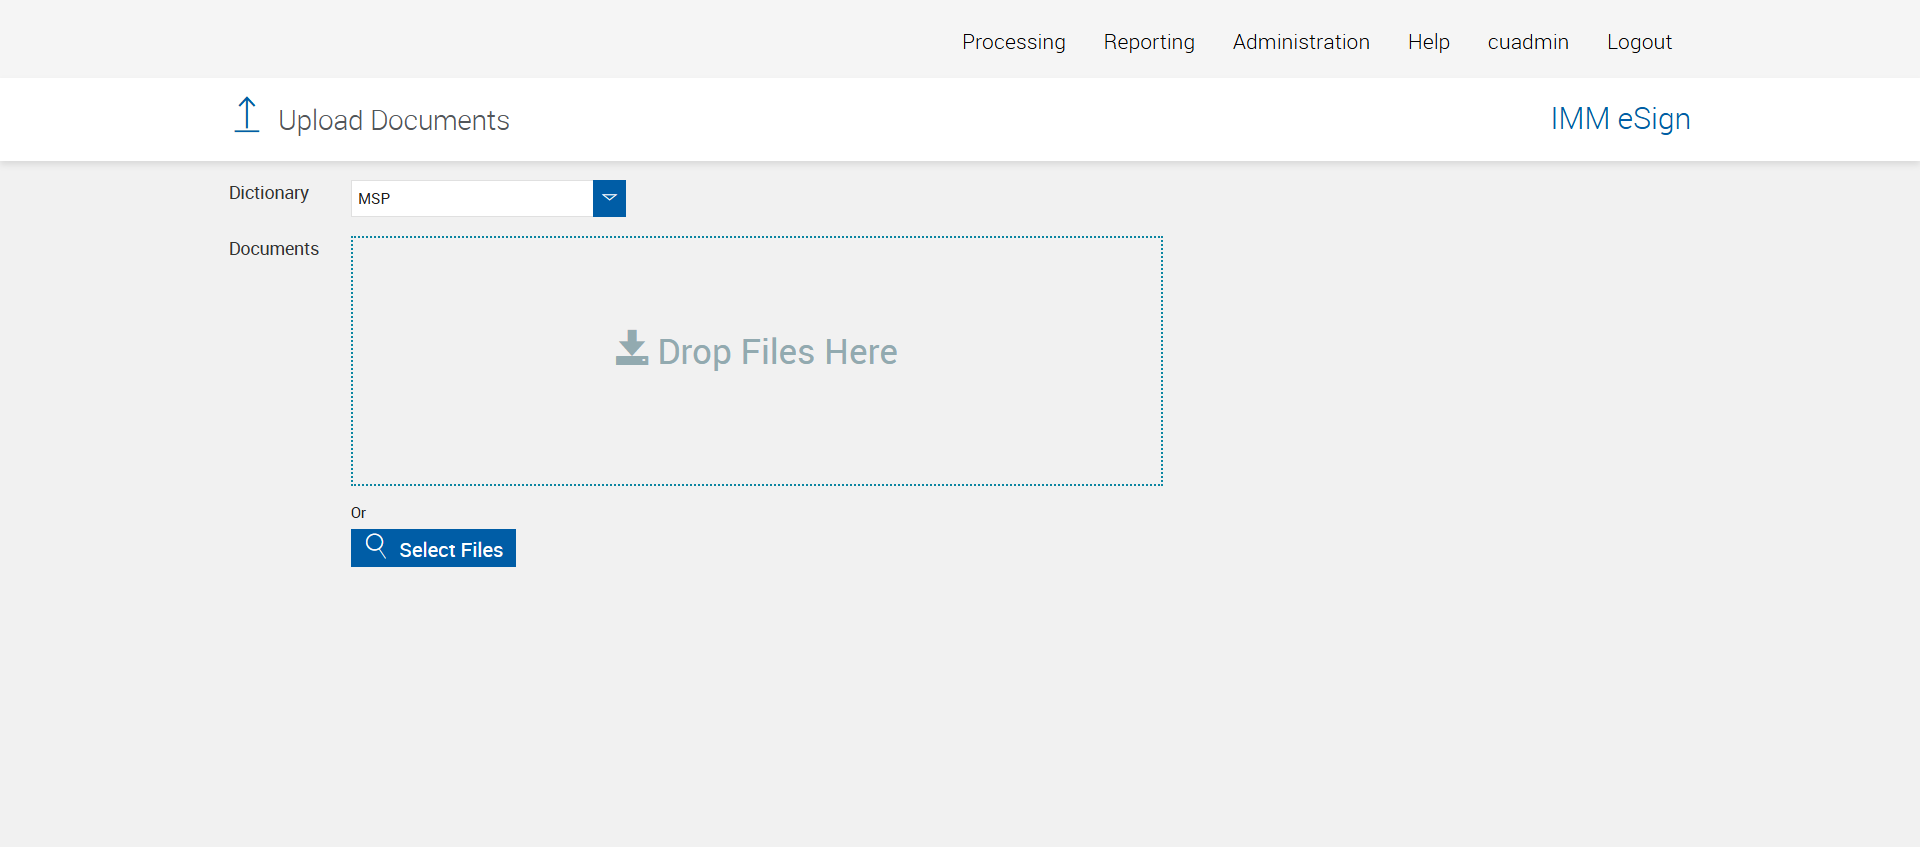Click the download tray icon in drop zone

[632, 348]
